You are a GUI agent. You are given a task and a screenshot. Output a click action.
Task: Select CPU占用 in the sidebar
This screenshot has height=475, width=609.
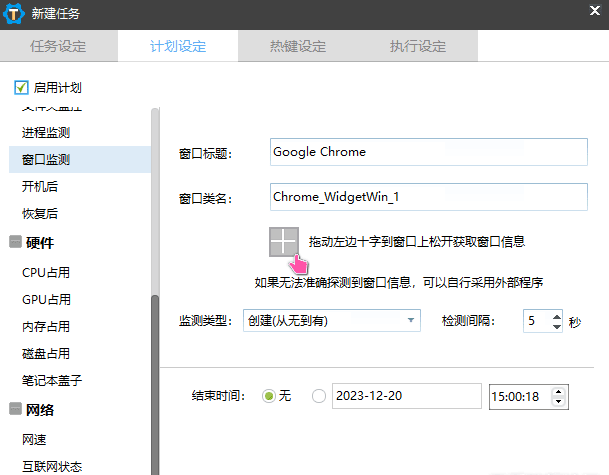coord(46,272)
